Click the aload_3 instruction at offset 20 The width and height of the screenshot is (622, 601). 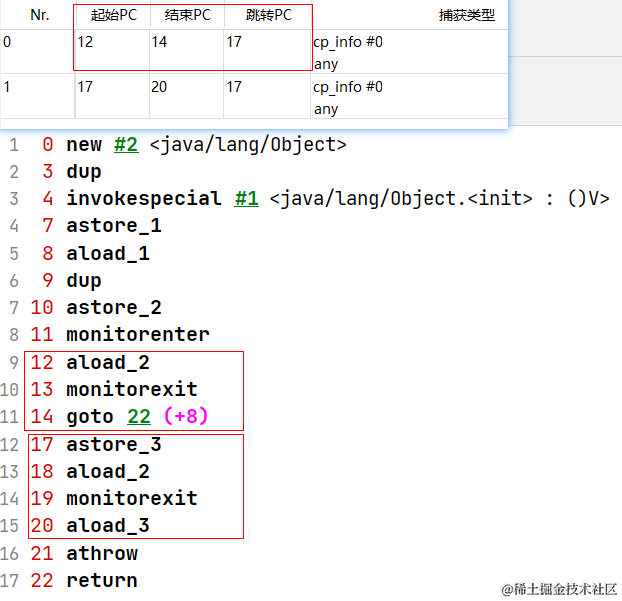[x=108, y=526]
